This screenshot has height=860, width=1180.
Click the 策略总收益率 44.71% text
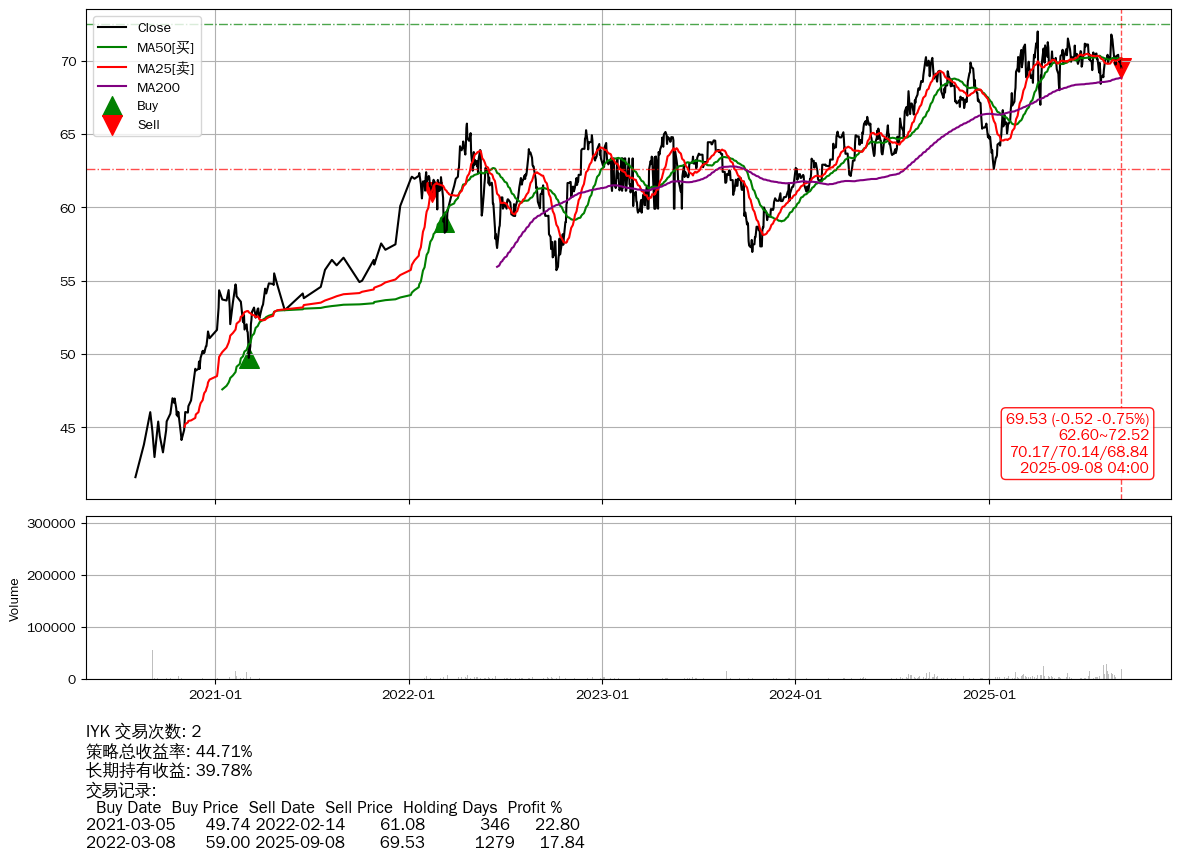169,751
